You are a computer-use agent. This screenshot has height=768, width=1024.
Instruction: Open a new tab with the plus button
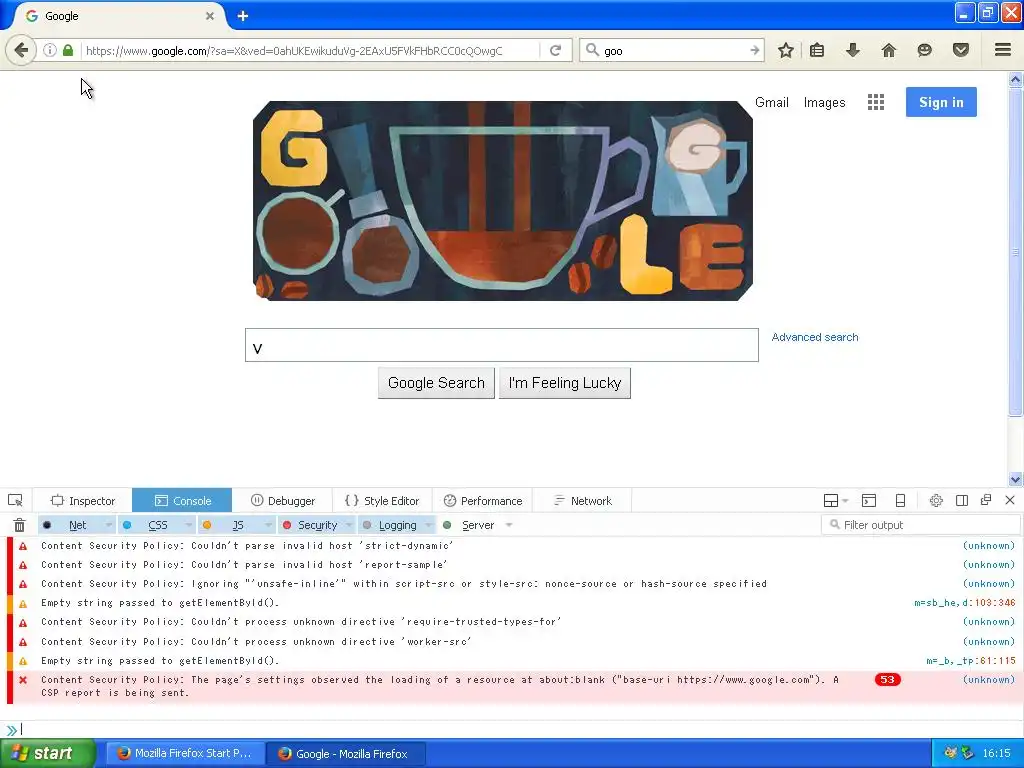(x=242, y=16)
